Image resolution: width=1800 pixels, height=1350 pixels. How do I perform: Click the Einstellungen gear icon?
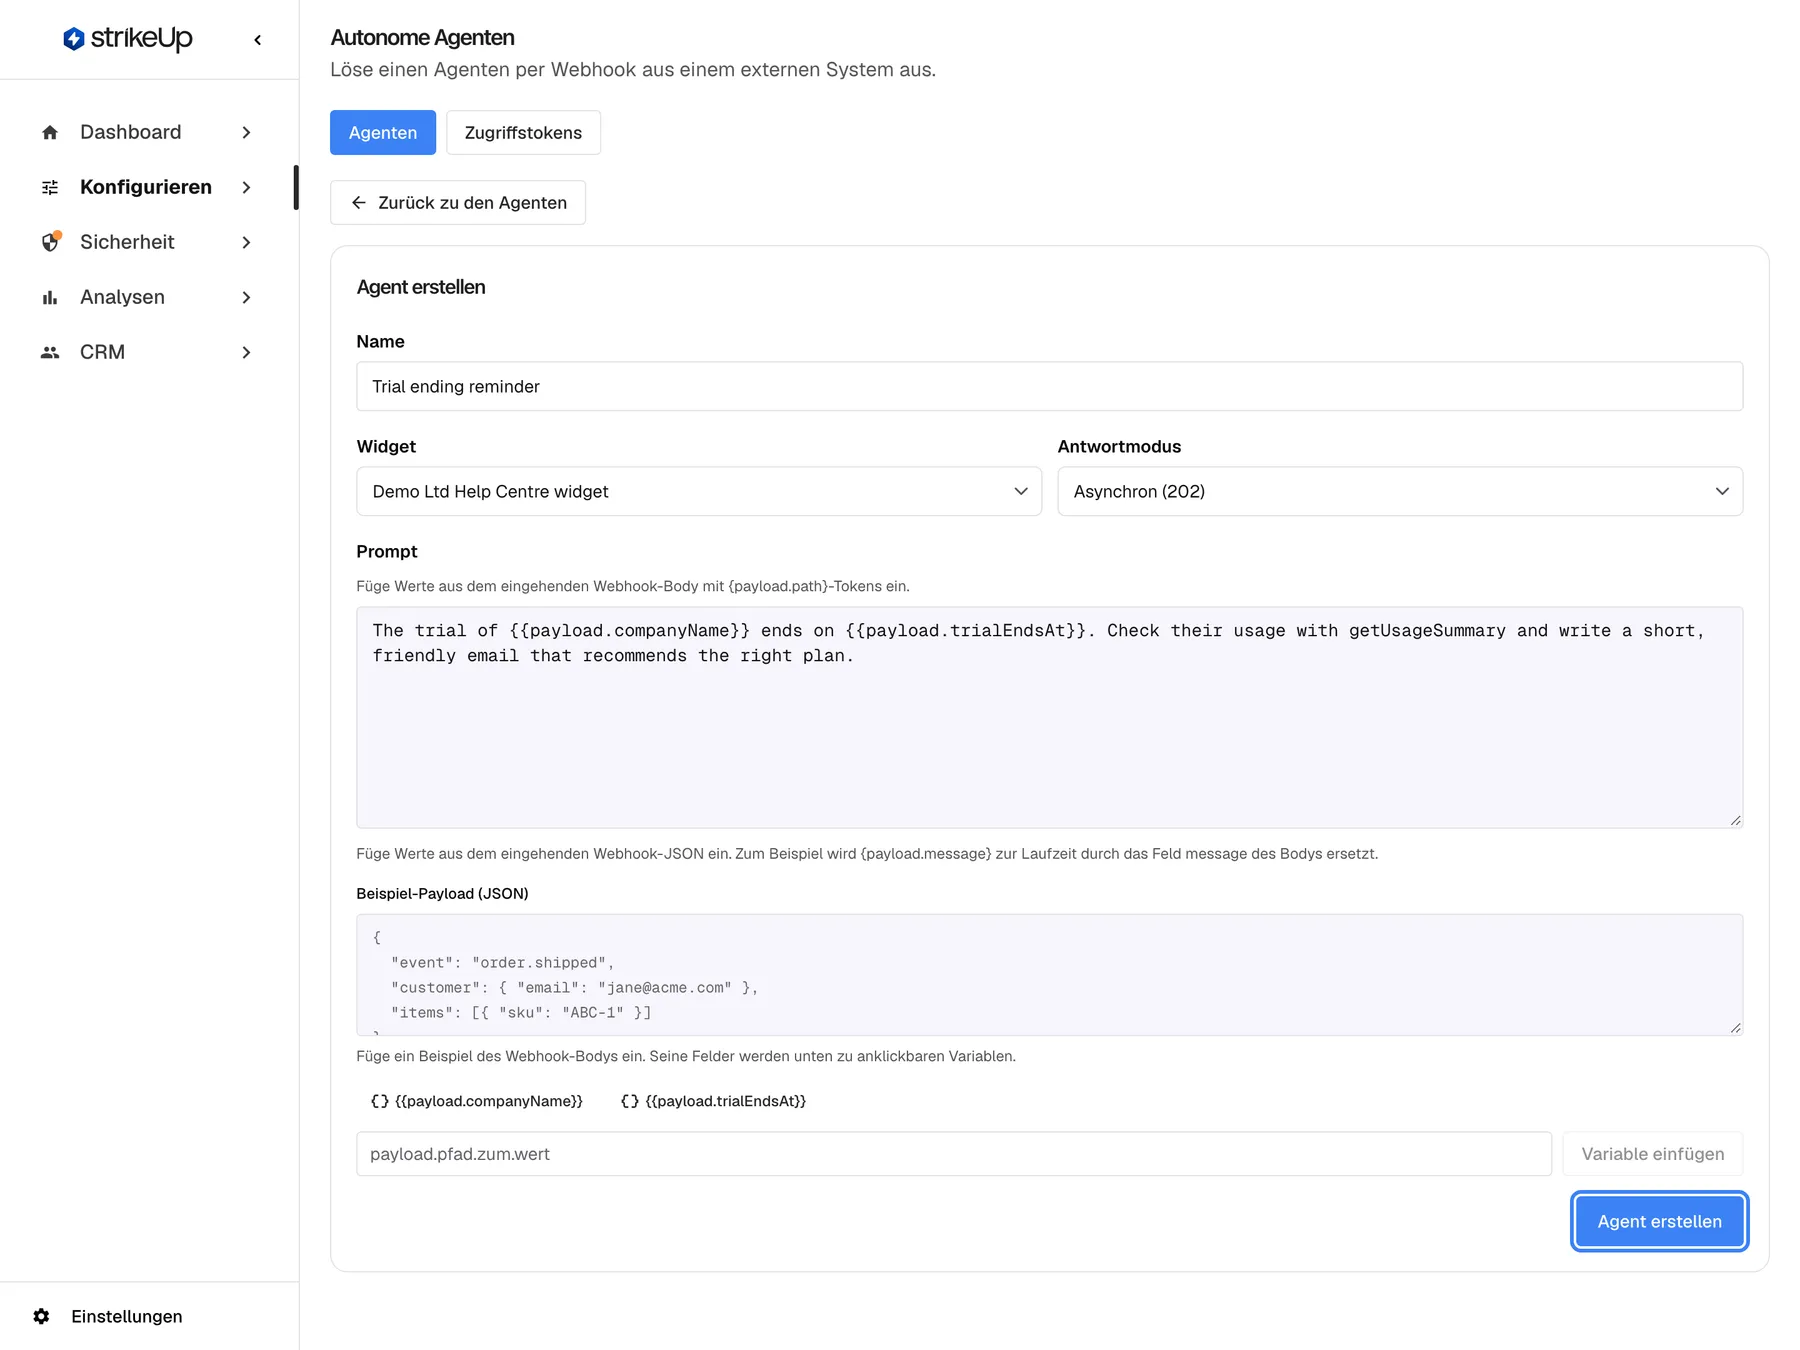click(x=41, y=1316)
